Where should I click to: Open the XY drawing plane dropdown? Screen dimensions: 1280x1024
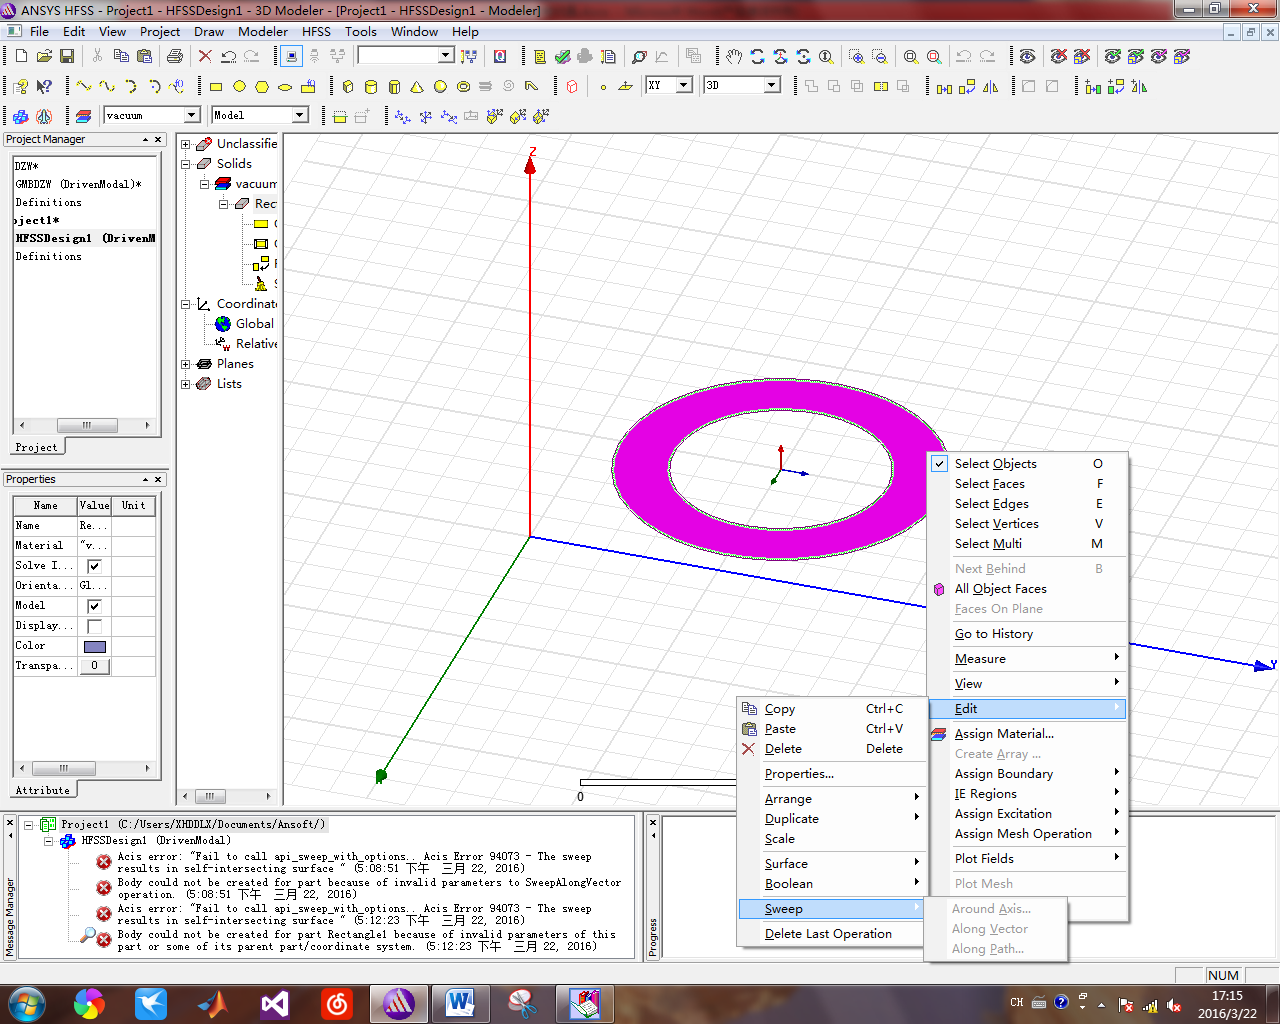[684, 85]
